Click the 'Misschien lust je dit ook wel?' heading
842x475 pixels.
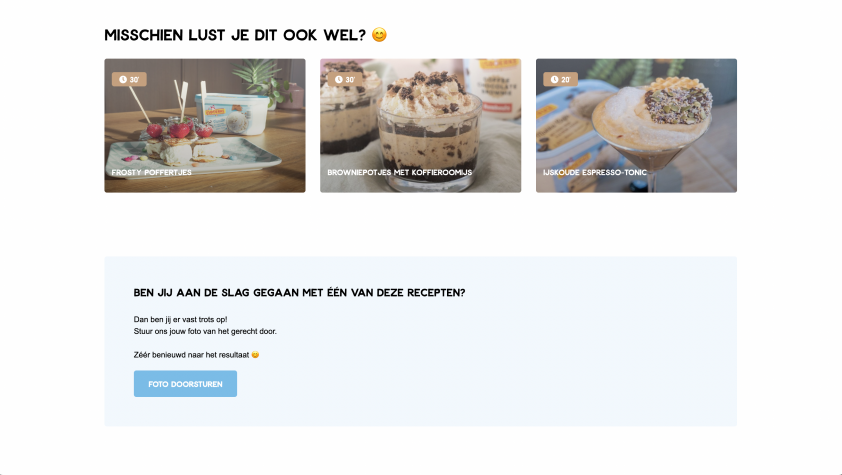(235, 35)
